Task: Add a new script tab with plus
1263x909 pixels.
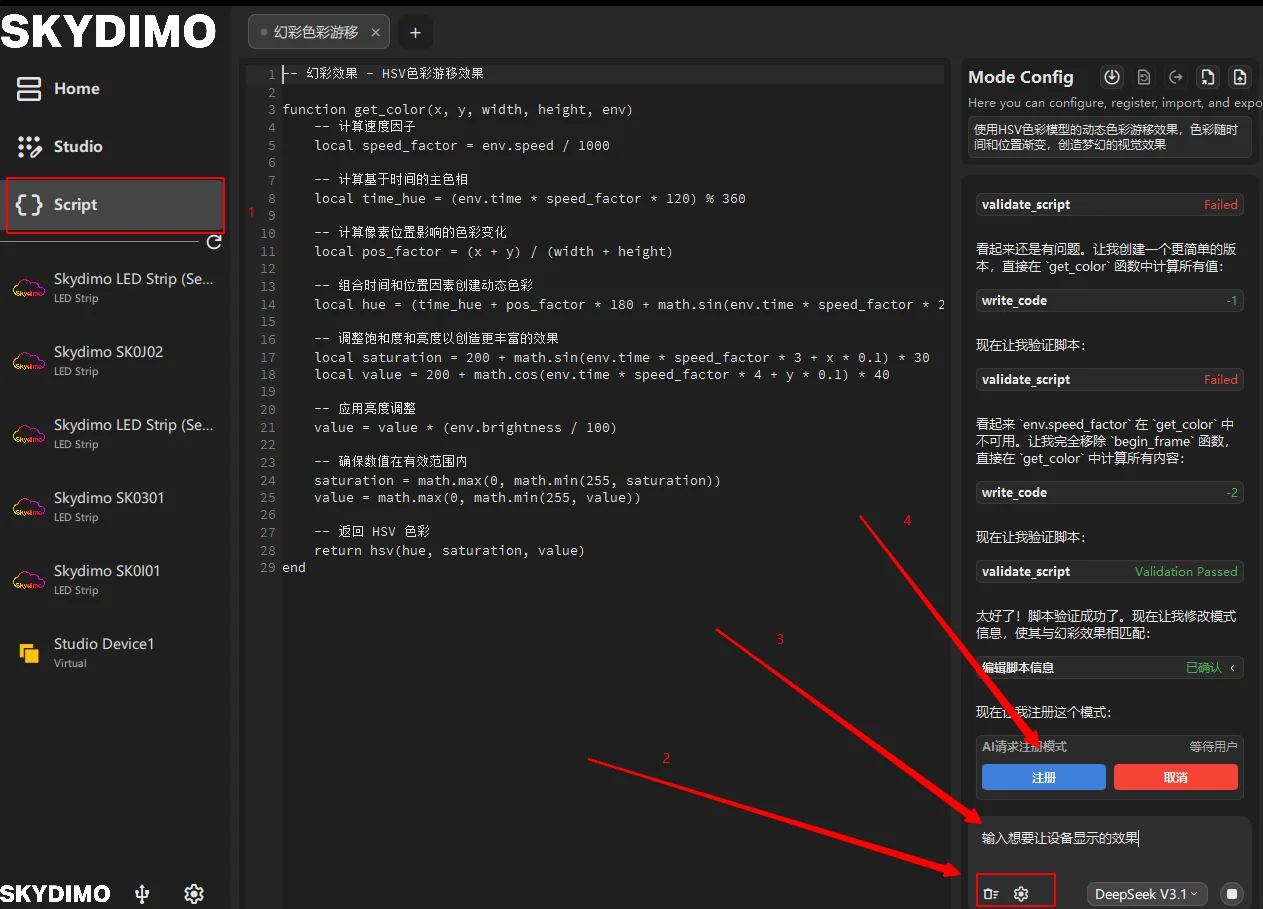Action: click(x=415, y=33)
